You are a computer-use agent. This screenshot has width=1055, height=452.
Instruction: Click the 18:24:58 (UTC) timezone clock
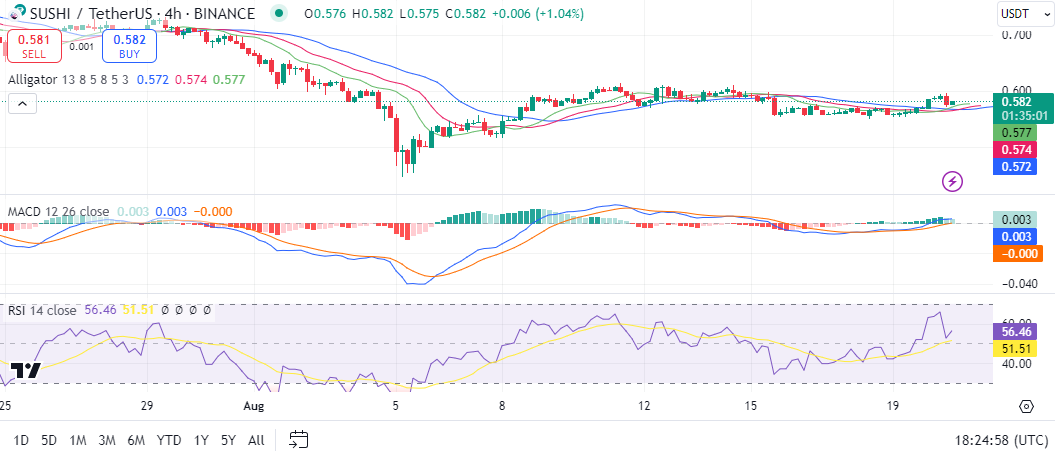pyautogui.click(x=1001, y=441)
